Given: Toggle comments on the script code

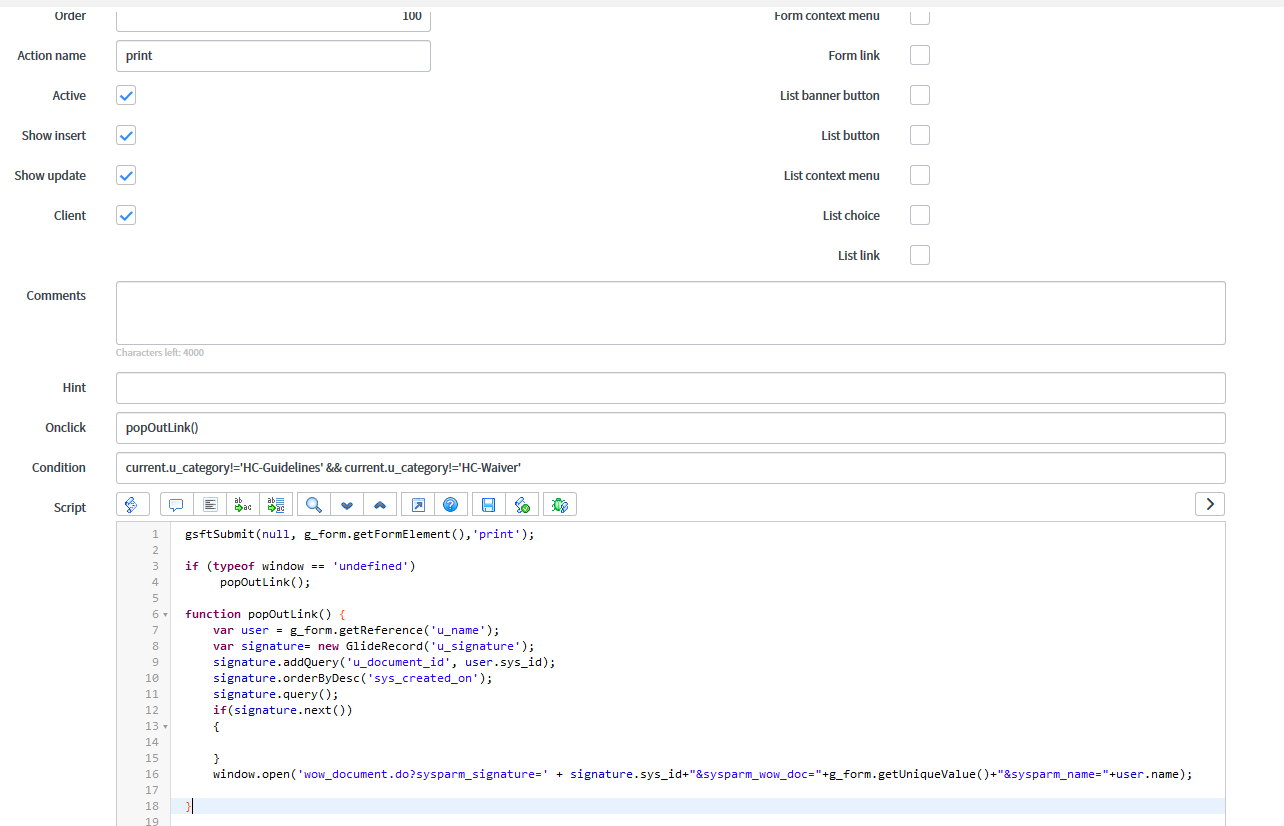Looking at the screenshot, I should [x=176, y=504].
